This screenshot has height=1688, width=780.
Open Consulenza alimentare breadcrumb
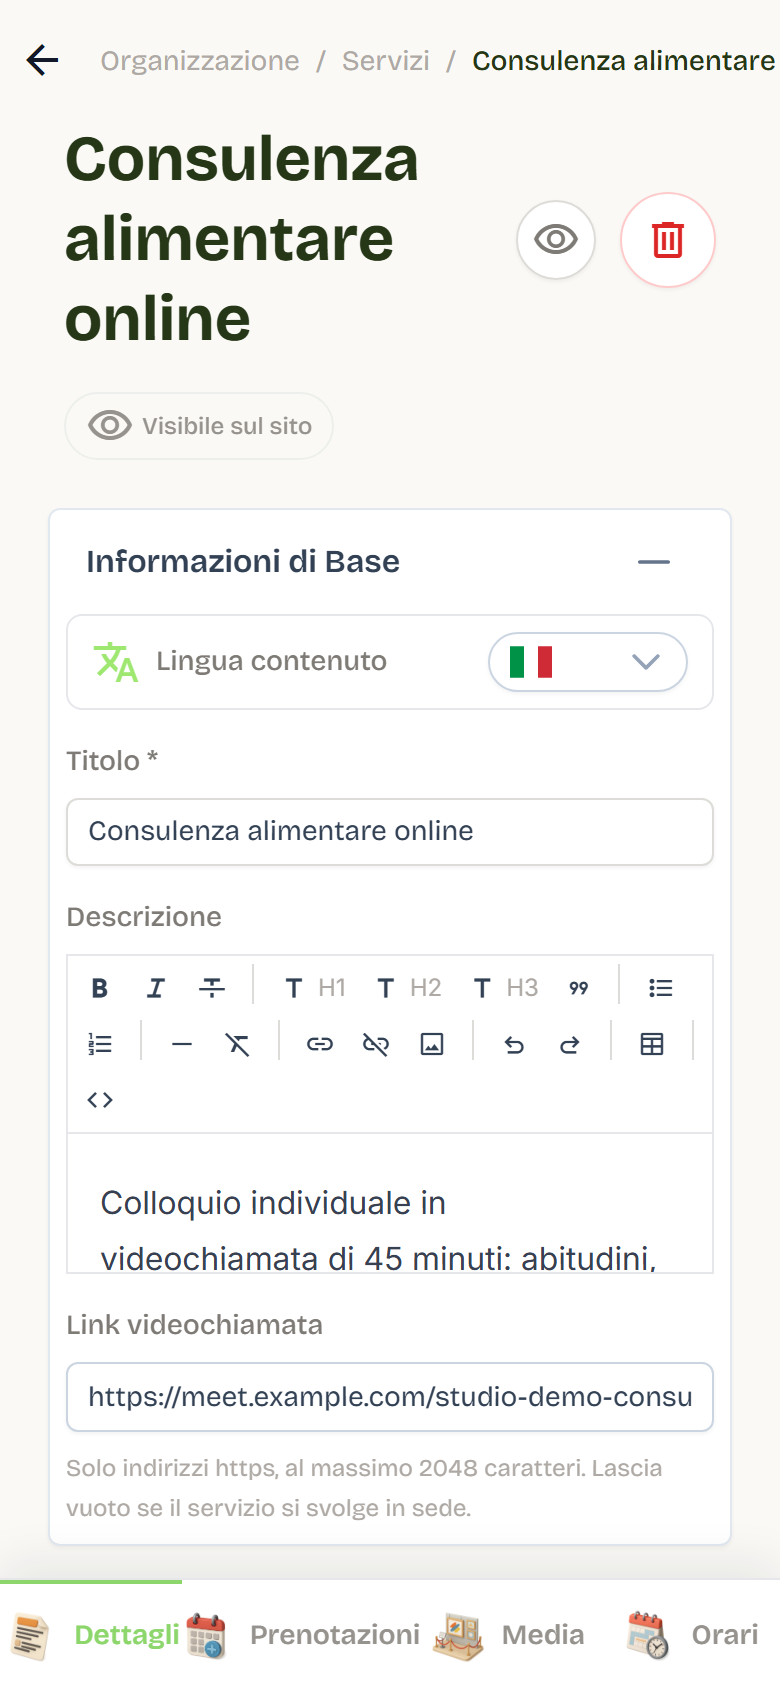[624, 61]
